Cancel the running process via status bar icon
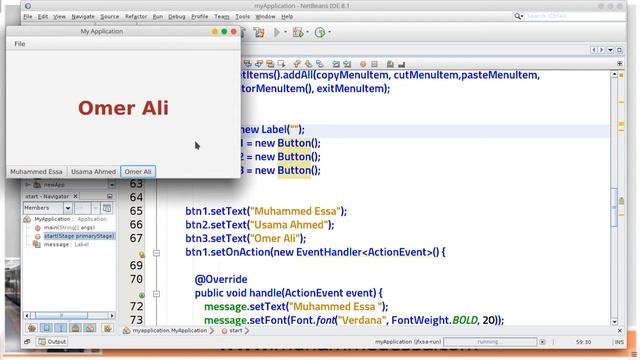Image resolution: width=640 pixels, height=360 pixels. point(542,342)
